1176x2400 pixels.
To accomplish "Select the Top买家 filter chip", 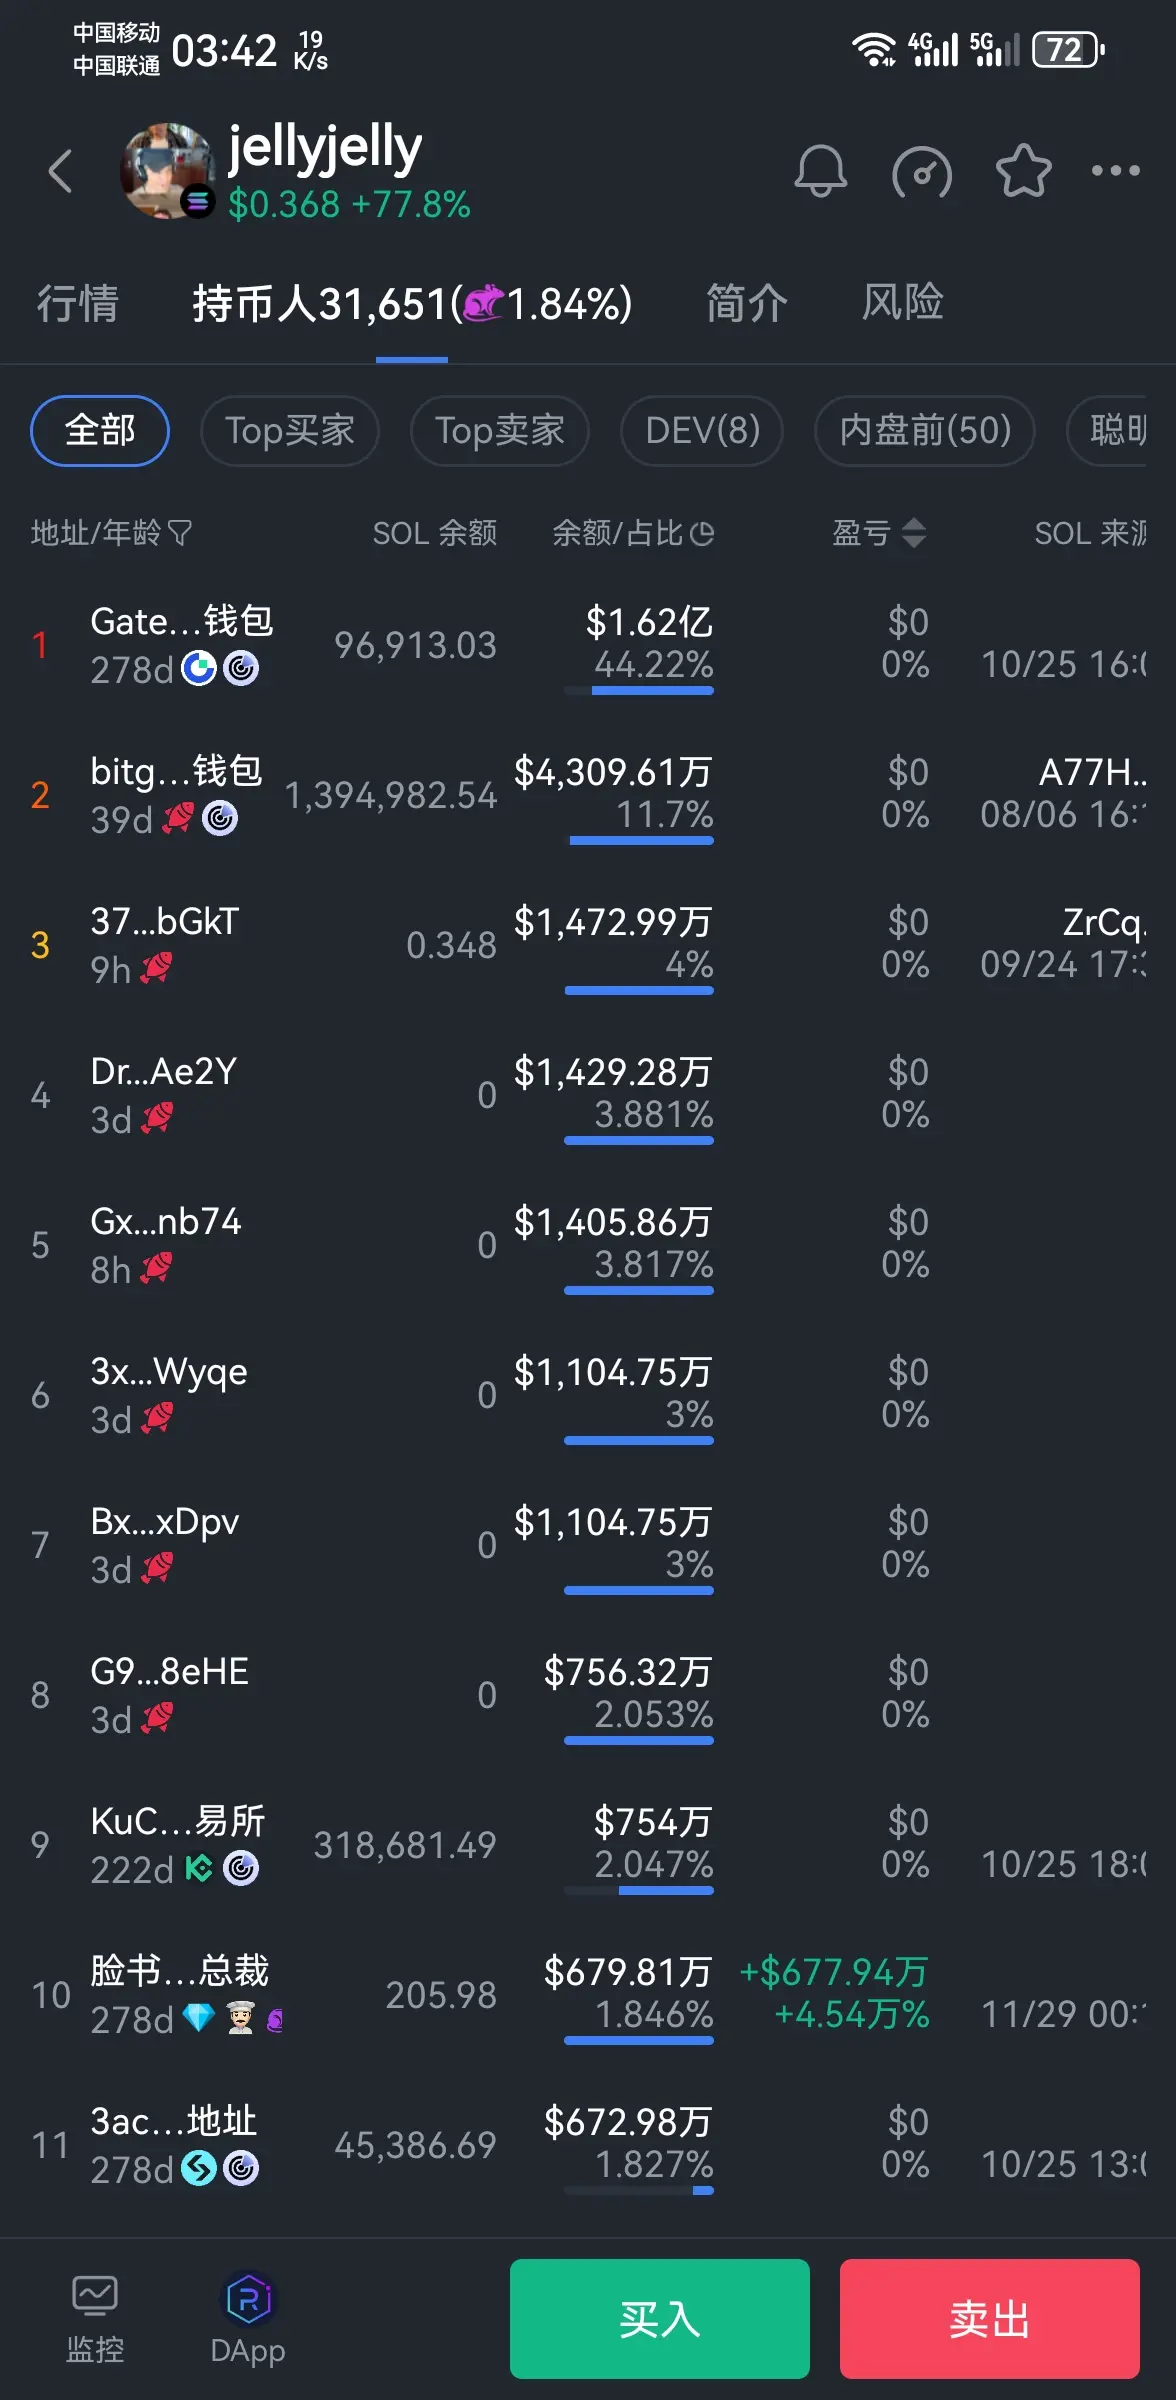I will pos(290,431).
